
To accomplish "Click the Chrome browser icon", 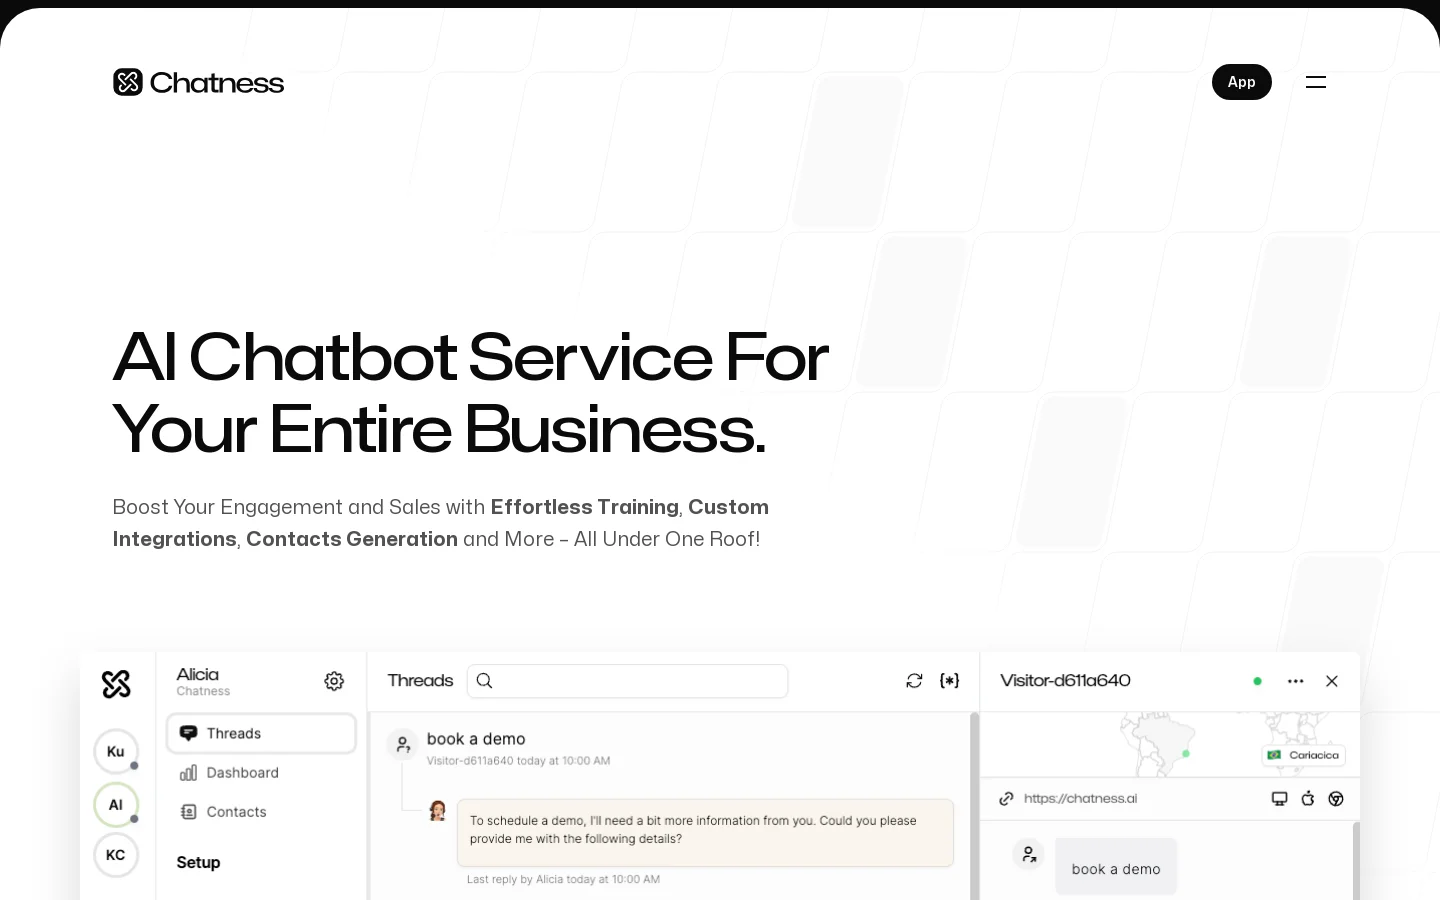I will [1336, 798].
